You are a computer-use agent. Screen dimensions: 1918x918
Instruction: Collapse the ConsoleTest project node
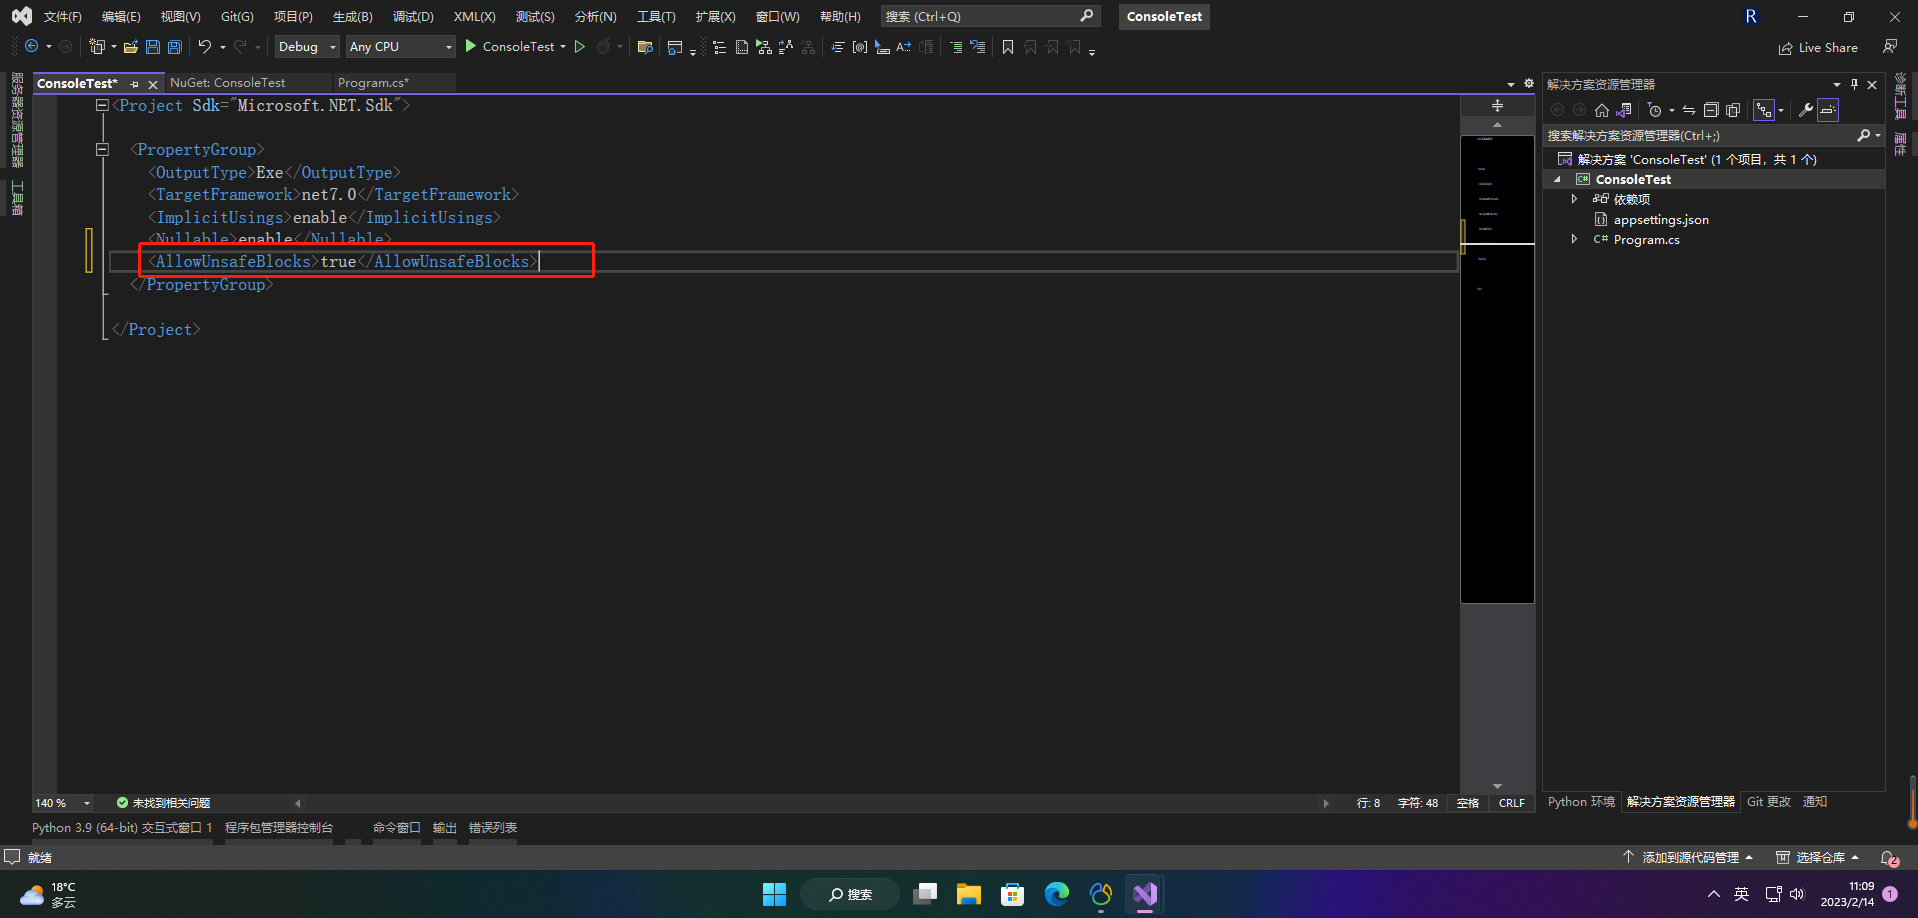coord(1557,180)
